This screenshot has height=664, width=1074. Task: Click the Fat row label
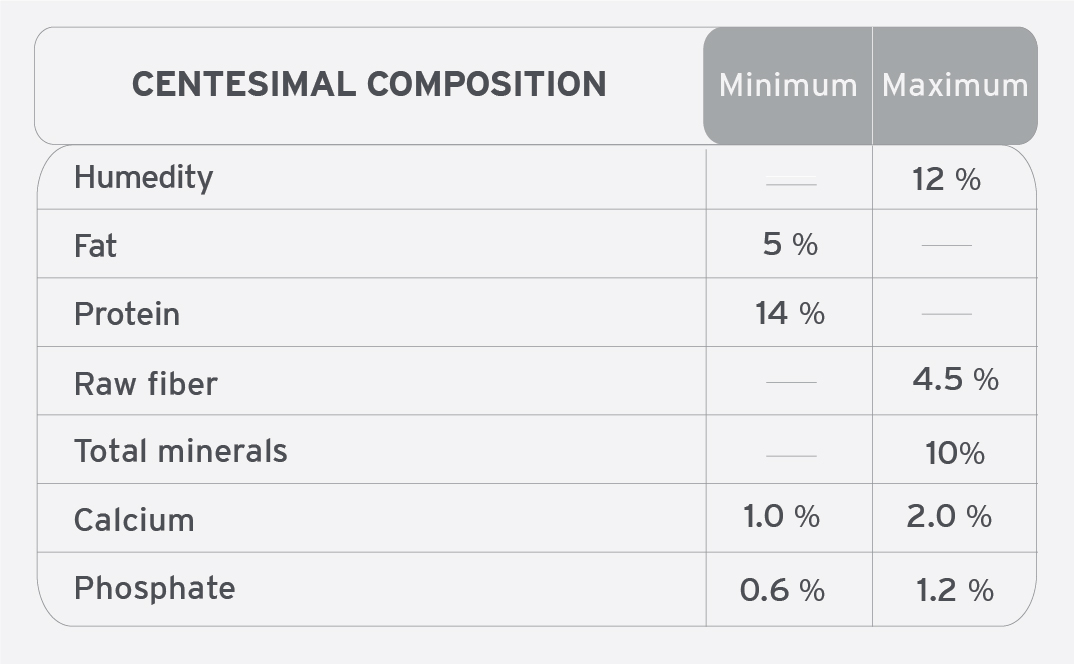click(x=95, y=246)
